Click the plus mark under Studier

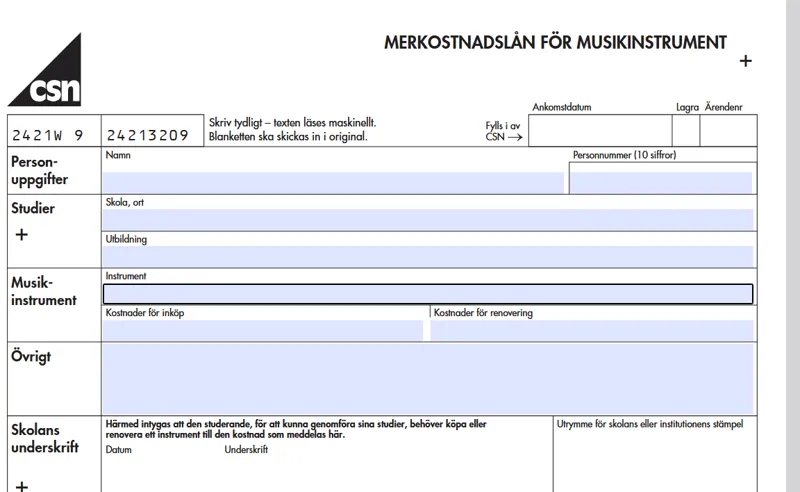[x=22, y=234]
